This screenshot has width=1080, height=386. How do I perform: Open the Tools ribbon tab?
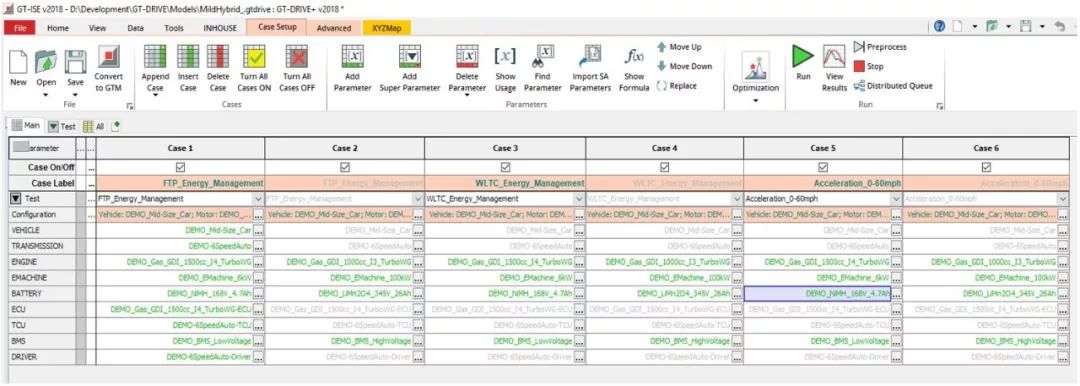pyautogui.click(x=174, y=28)
